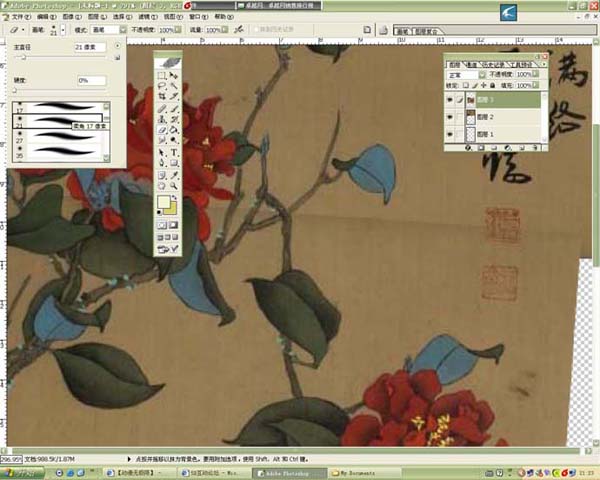Delete layer with trash icon
The height and width of the screenshot is (480, 600).
point(535,148)
